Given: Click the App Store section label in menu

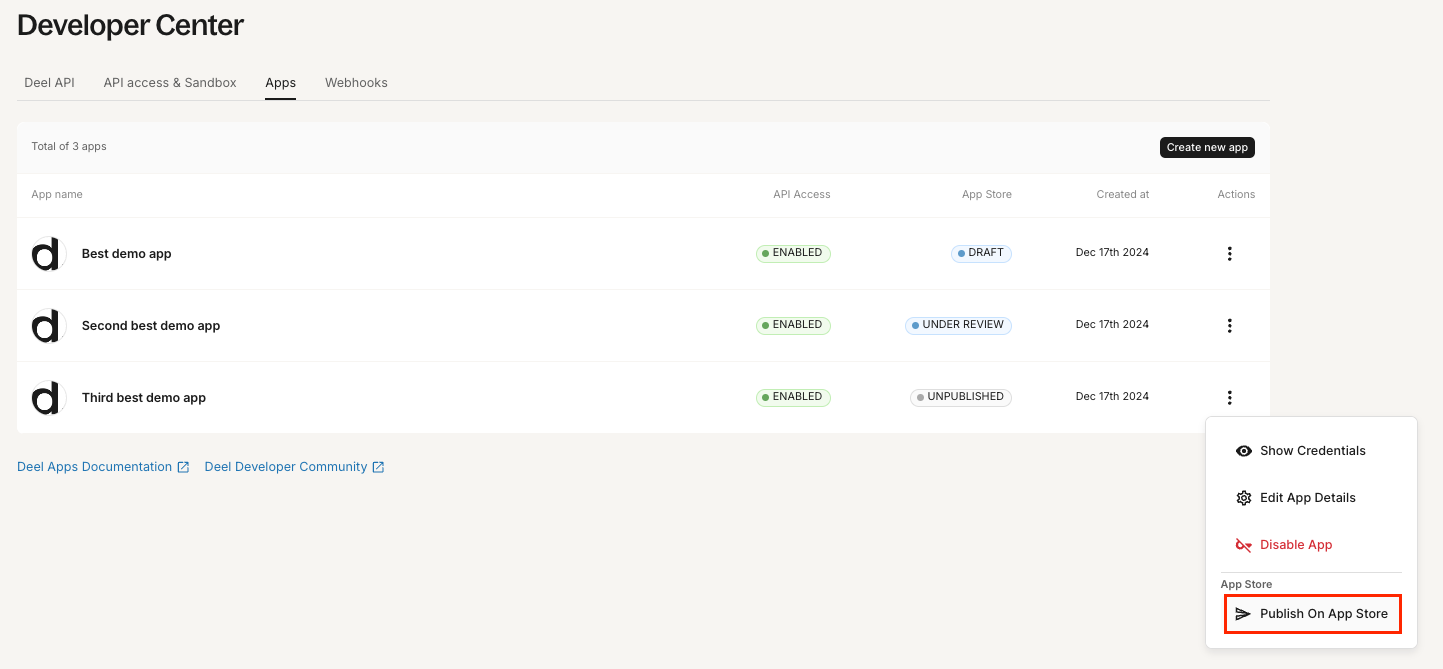Looking at the screenshot, I should [x=1246, y=585].
